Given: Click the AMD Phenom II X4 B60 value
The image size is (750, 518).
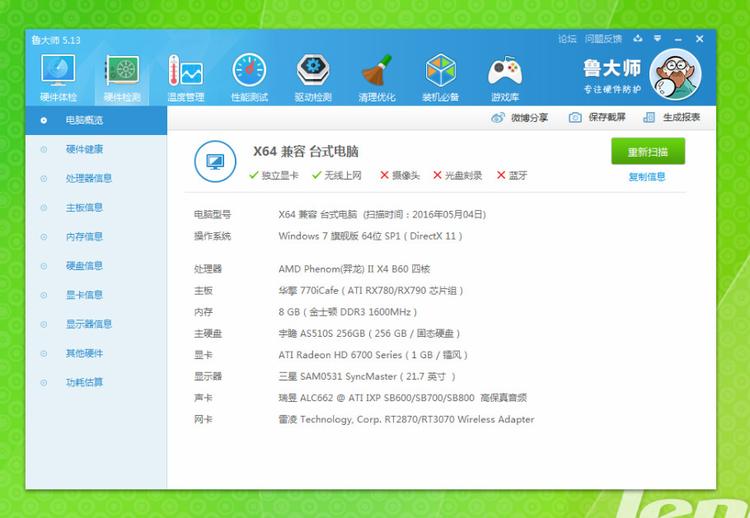Looking at the screenshot, I should [x=354, y=269].
